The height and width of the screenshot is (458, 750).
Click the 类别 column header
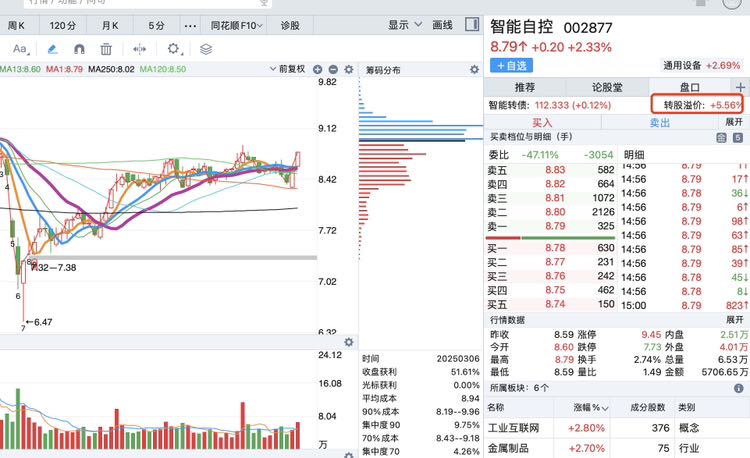pos(686,408)
